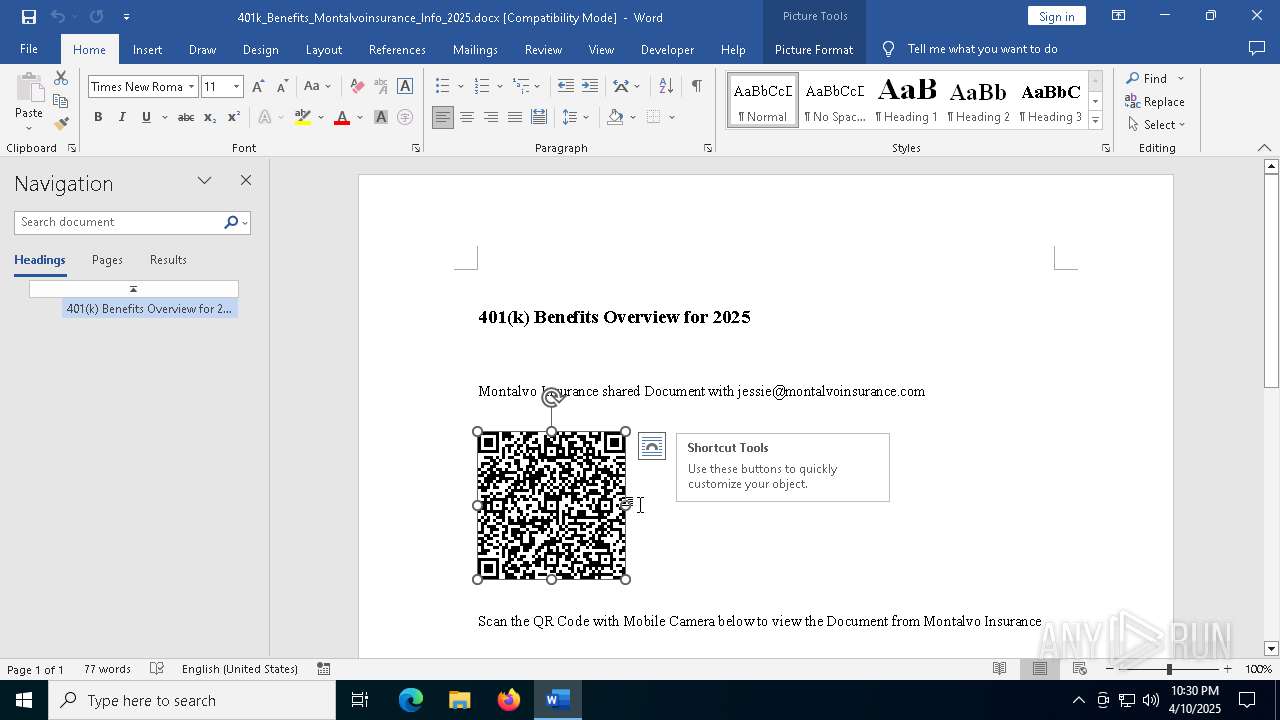Open Navigation pane task options arrow
The image size is (1280, 720).
click(204, 181)
